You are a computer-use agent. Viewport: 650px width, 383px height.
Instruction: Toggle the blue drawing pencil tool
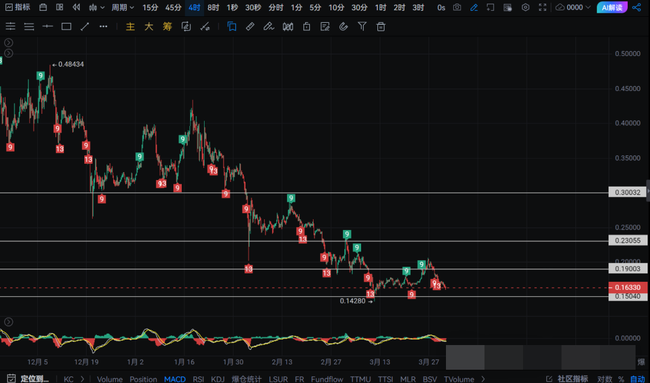click(x=474, y=7)
